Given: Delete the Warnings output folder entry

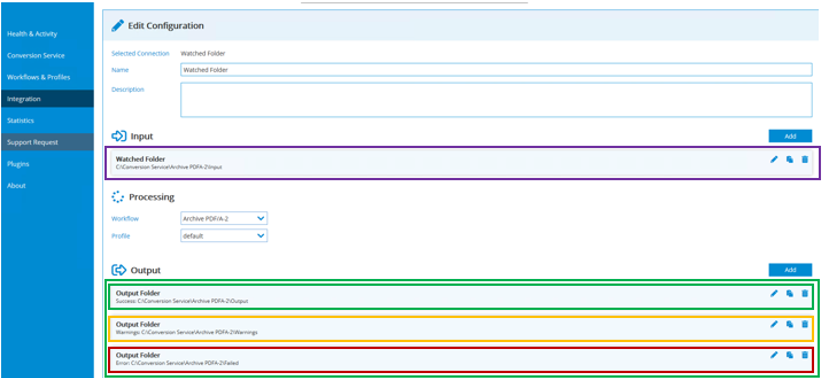Looking at the screenshot, I should [804, 324].
